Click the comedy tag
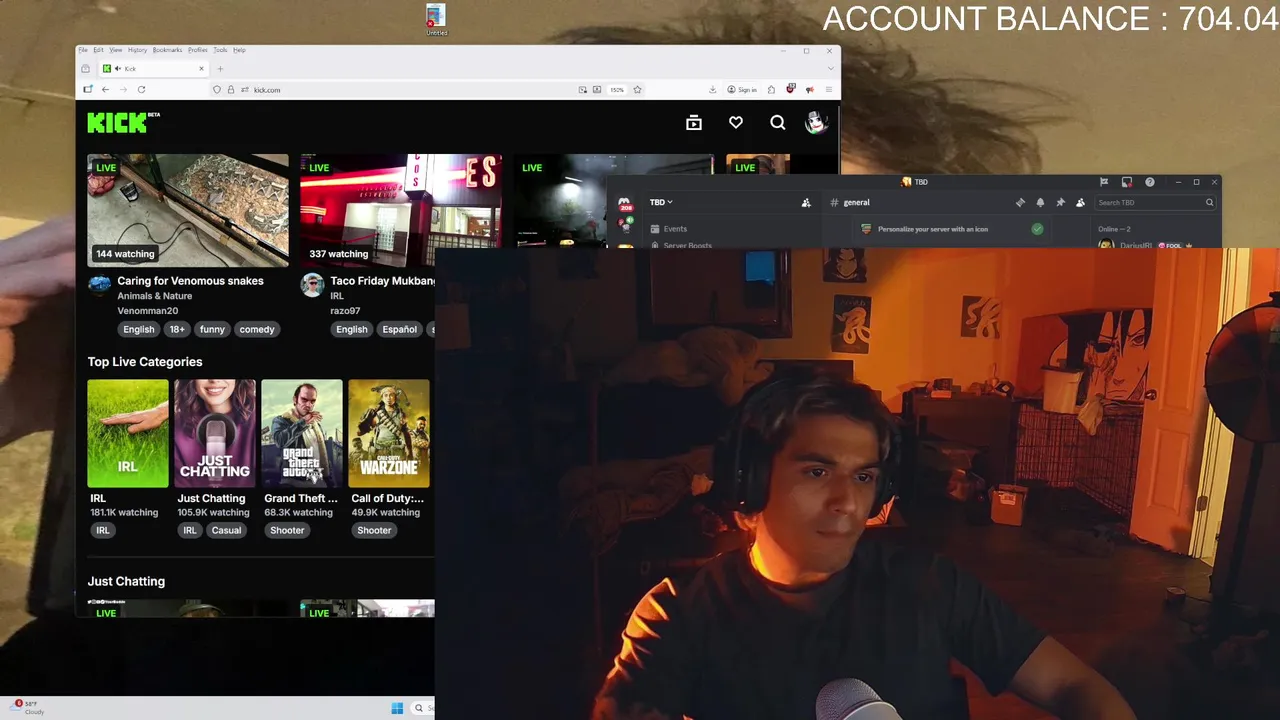1280x720 pixels. point(257,329)
